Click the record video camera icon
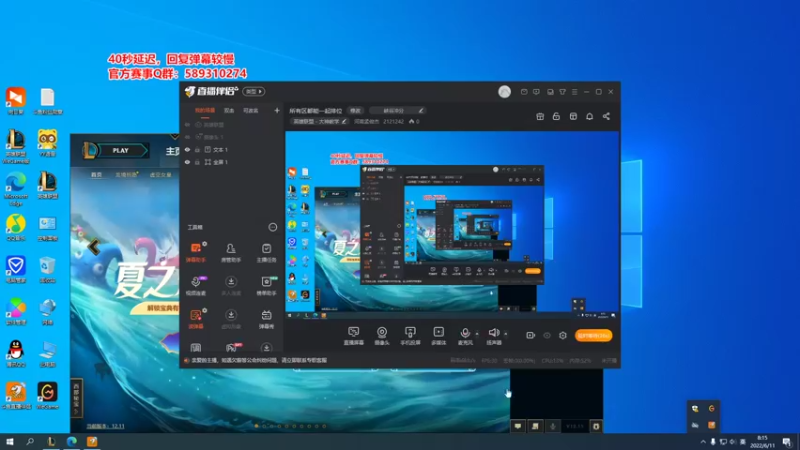 coord(531,335)
